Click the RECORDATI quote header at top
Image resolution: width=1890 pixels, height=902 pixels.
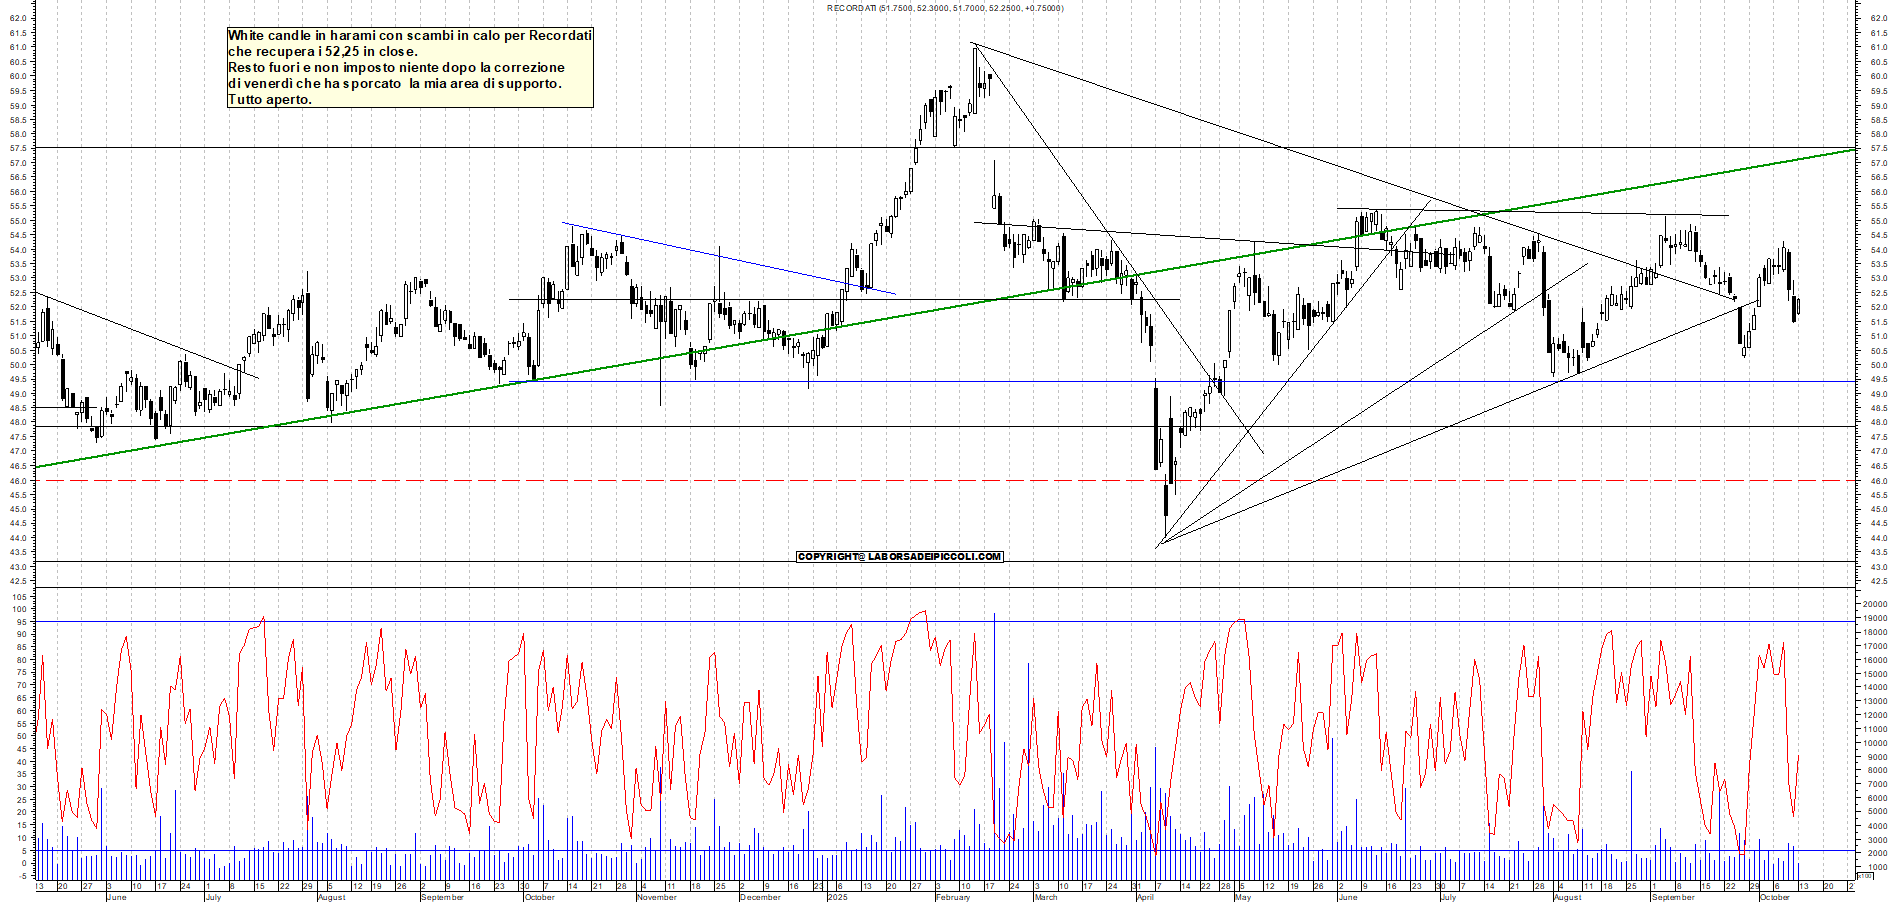point(945,8)
